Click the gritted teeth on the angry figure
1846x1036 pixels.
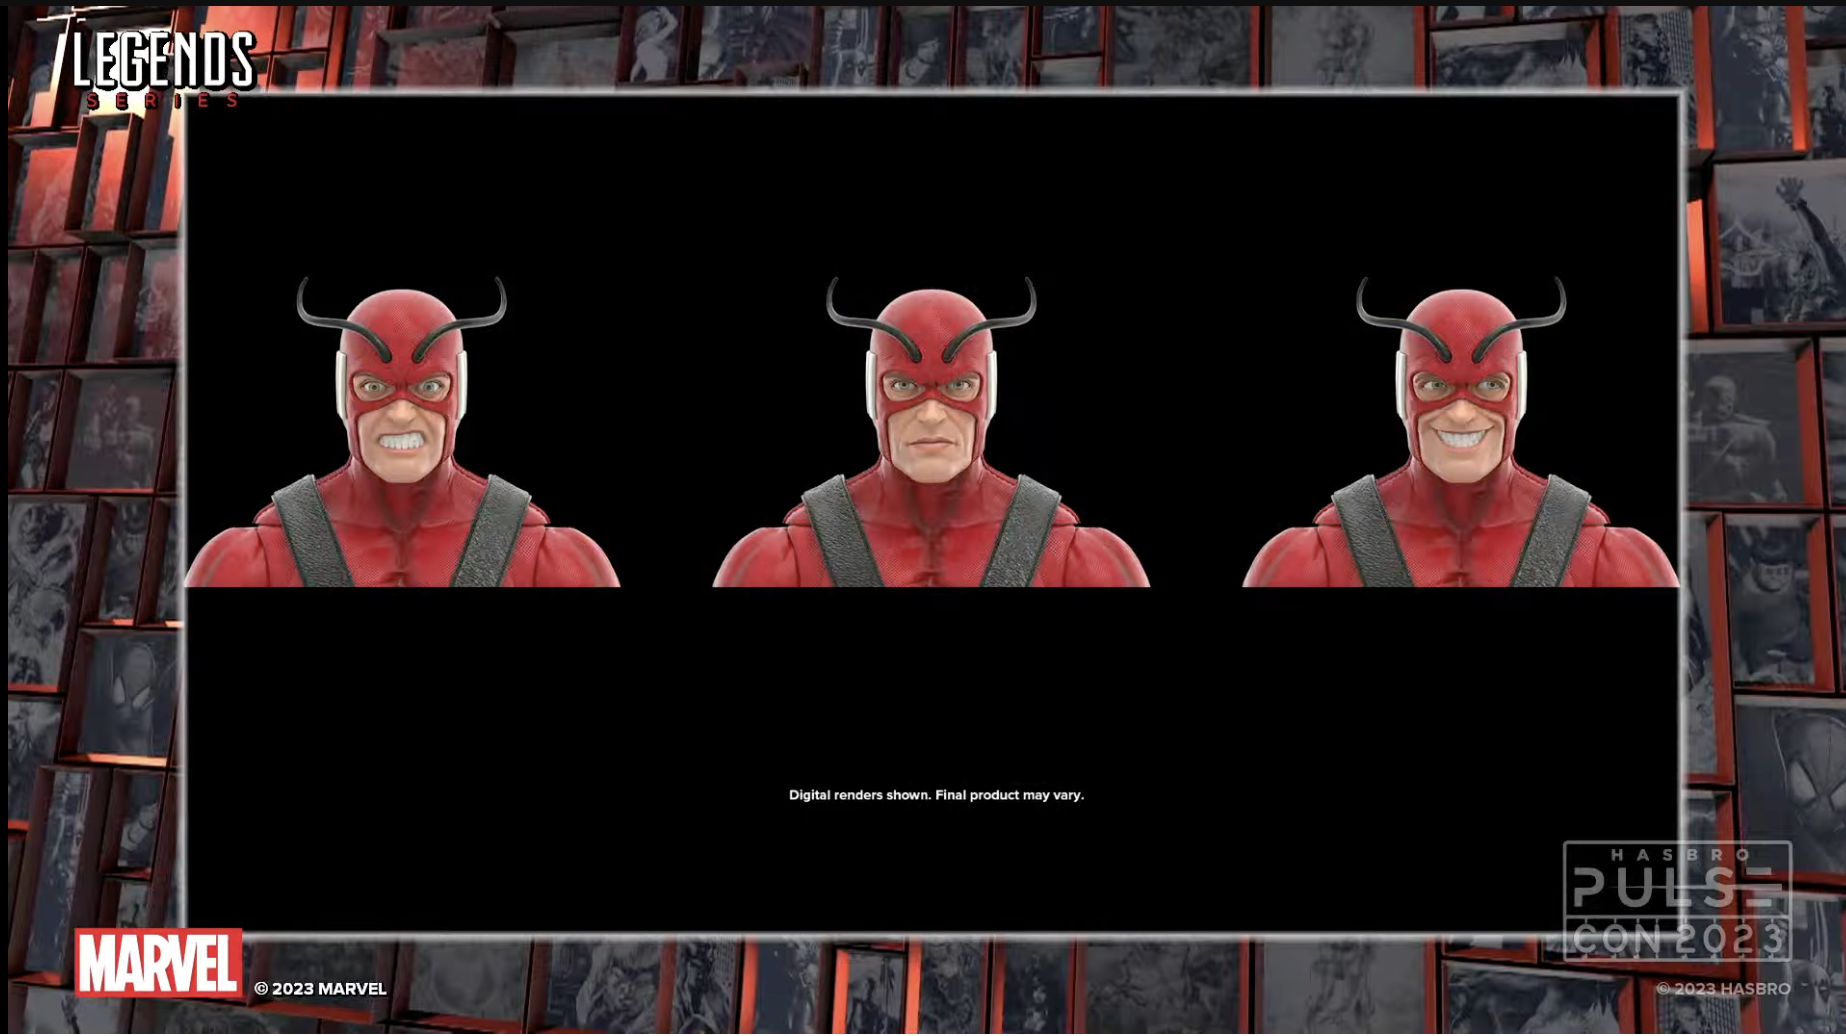click(x=401, y=441)
